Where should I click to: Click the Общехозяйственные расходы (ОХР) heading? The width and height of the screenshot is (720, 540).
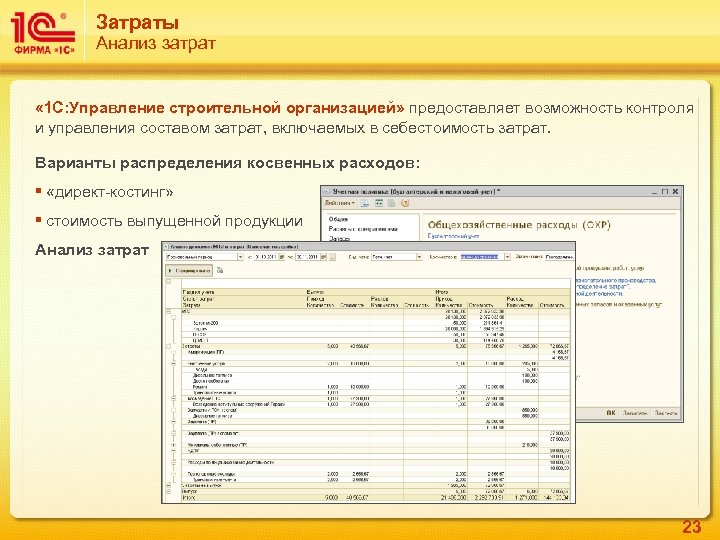[x=519, y=225]
